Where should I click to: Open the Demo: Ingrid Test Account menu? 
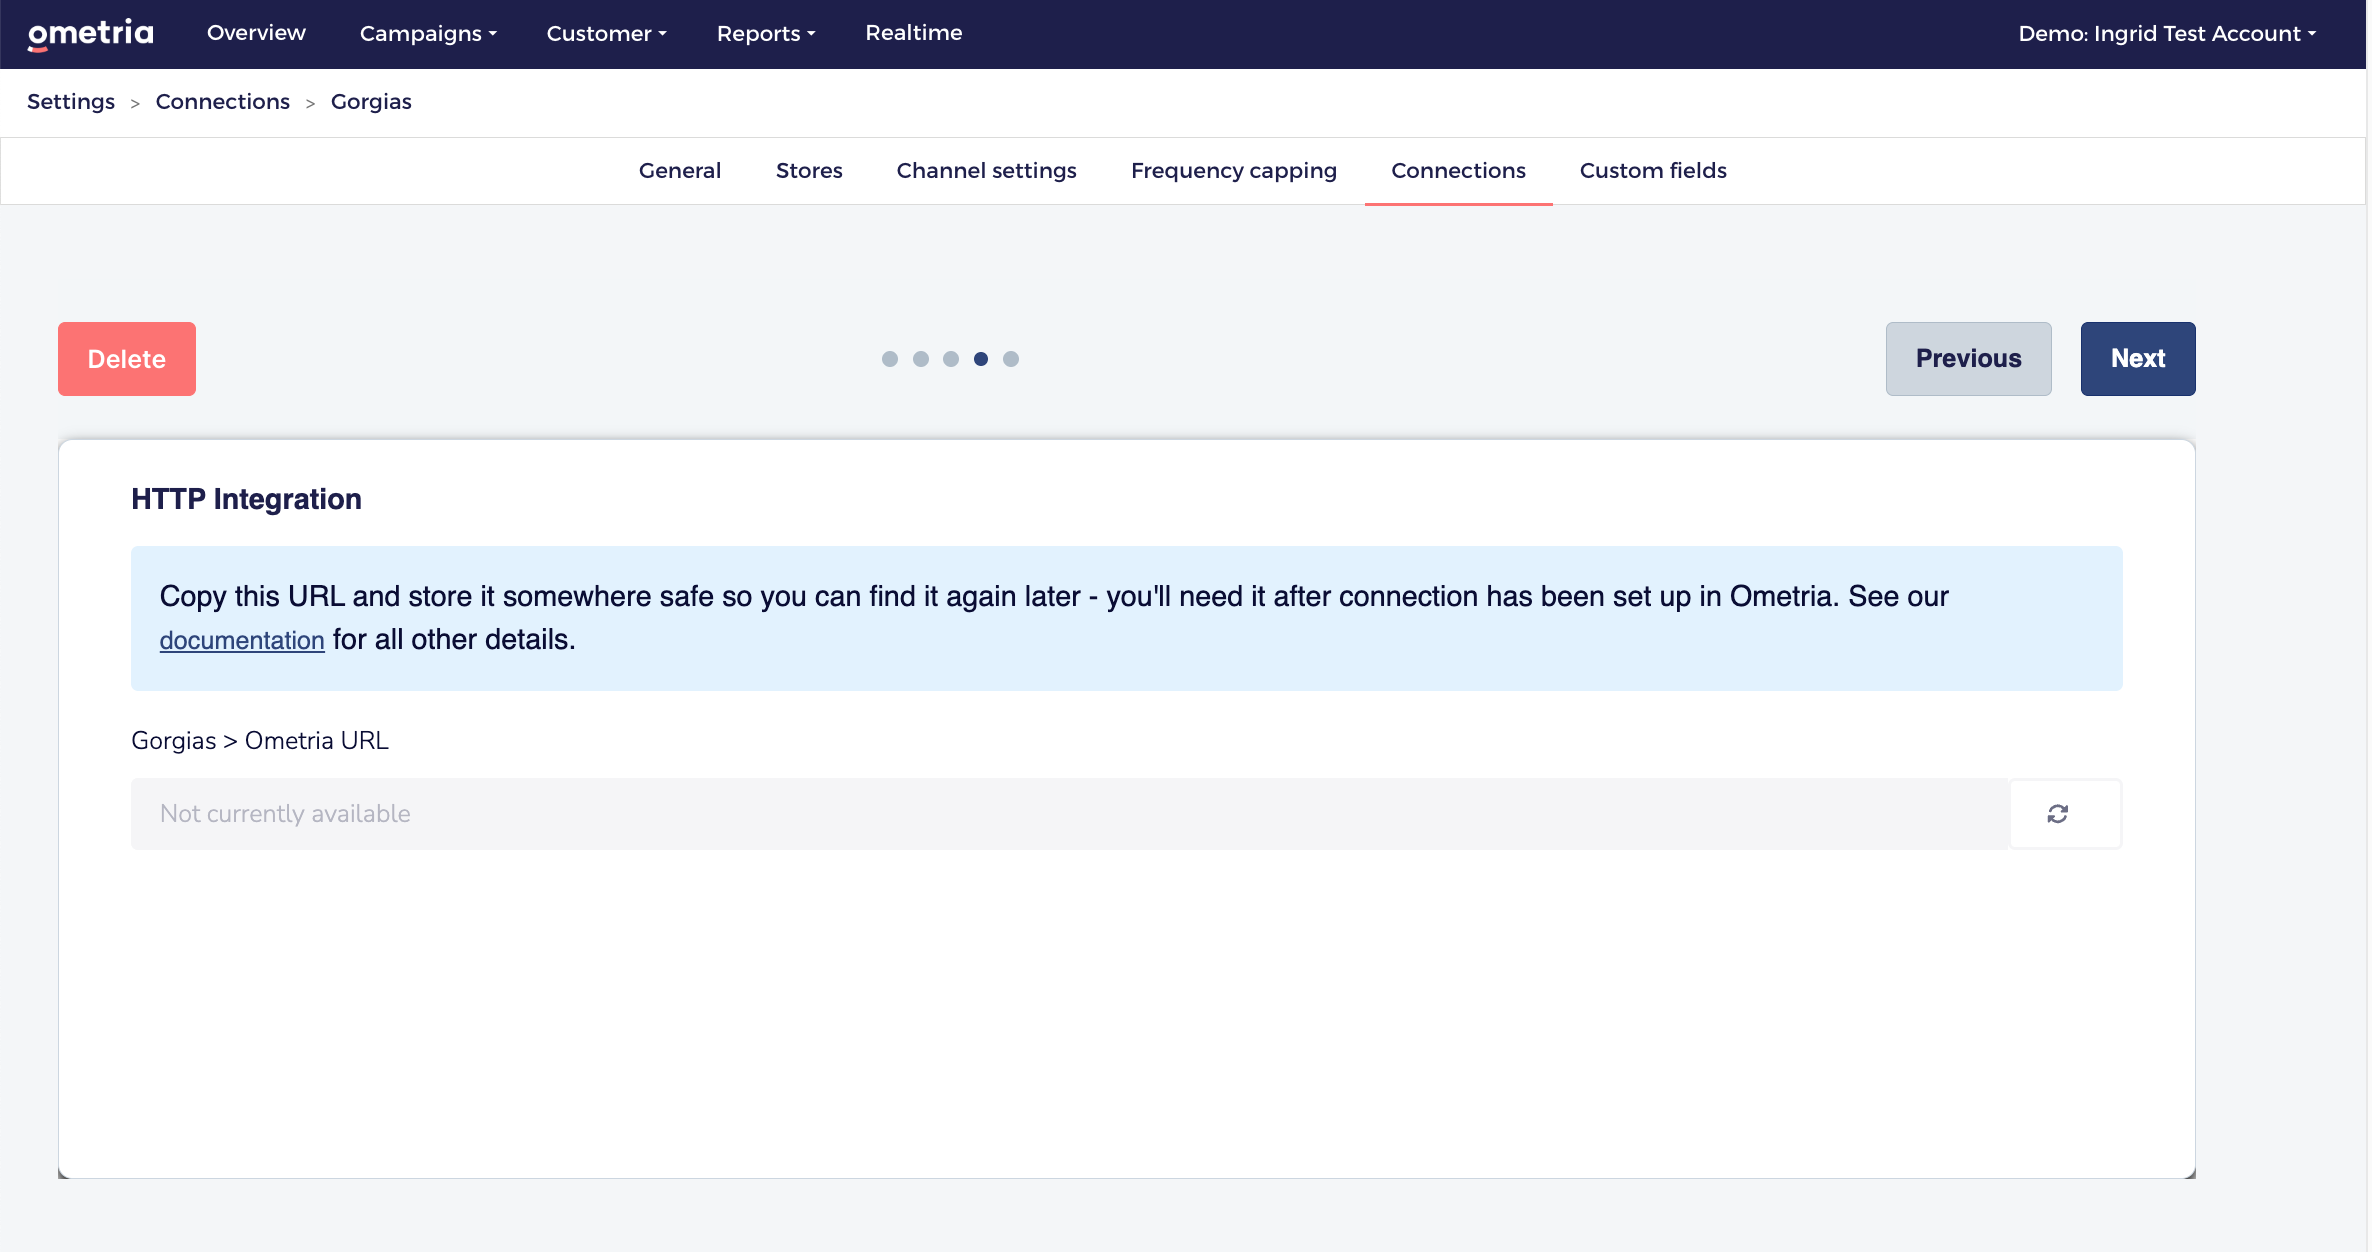pyautogui.click(x=2167, y=33)
